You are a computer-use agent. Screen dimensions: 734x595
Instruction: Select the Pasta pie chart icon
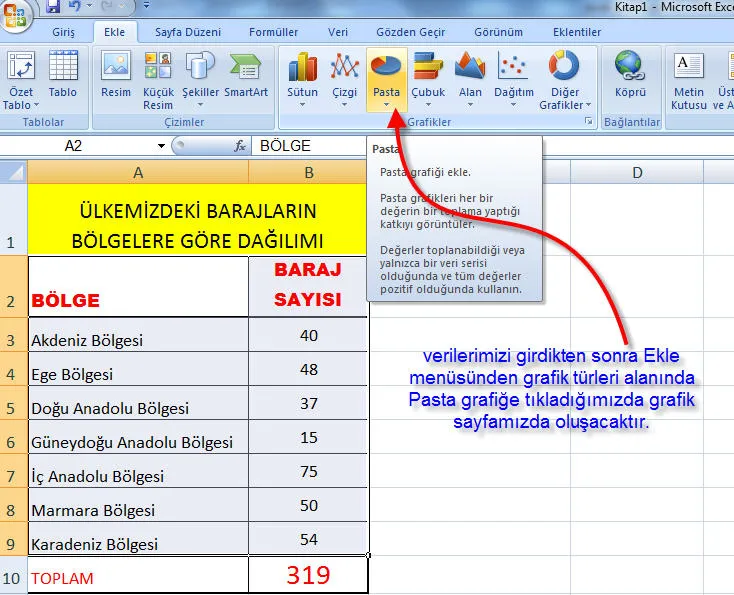click(386, 68)
